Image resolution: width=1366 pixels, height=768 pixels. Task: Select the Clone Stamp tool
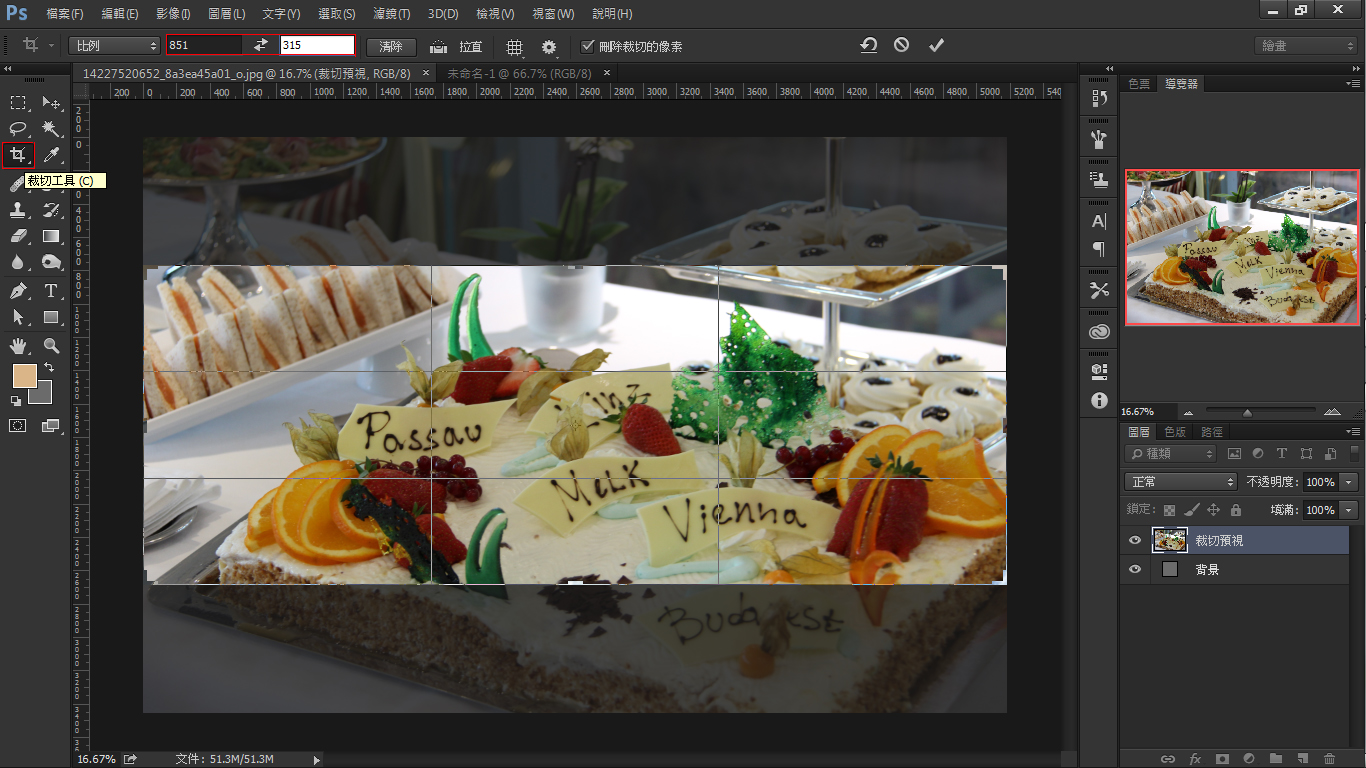tap(18, 210)
